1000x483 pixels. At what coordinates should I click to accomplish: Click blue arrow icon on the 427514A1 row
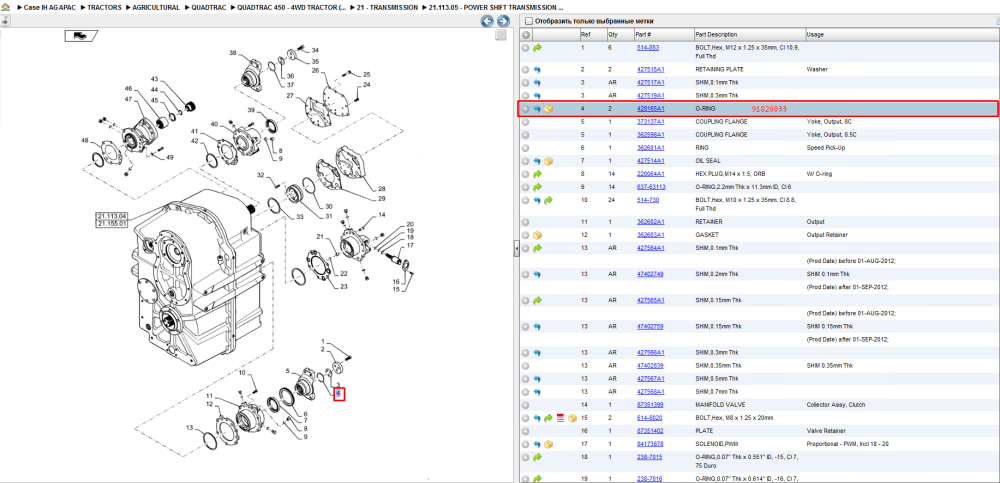point(537,161)
